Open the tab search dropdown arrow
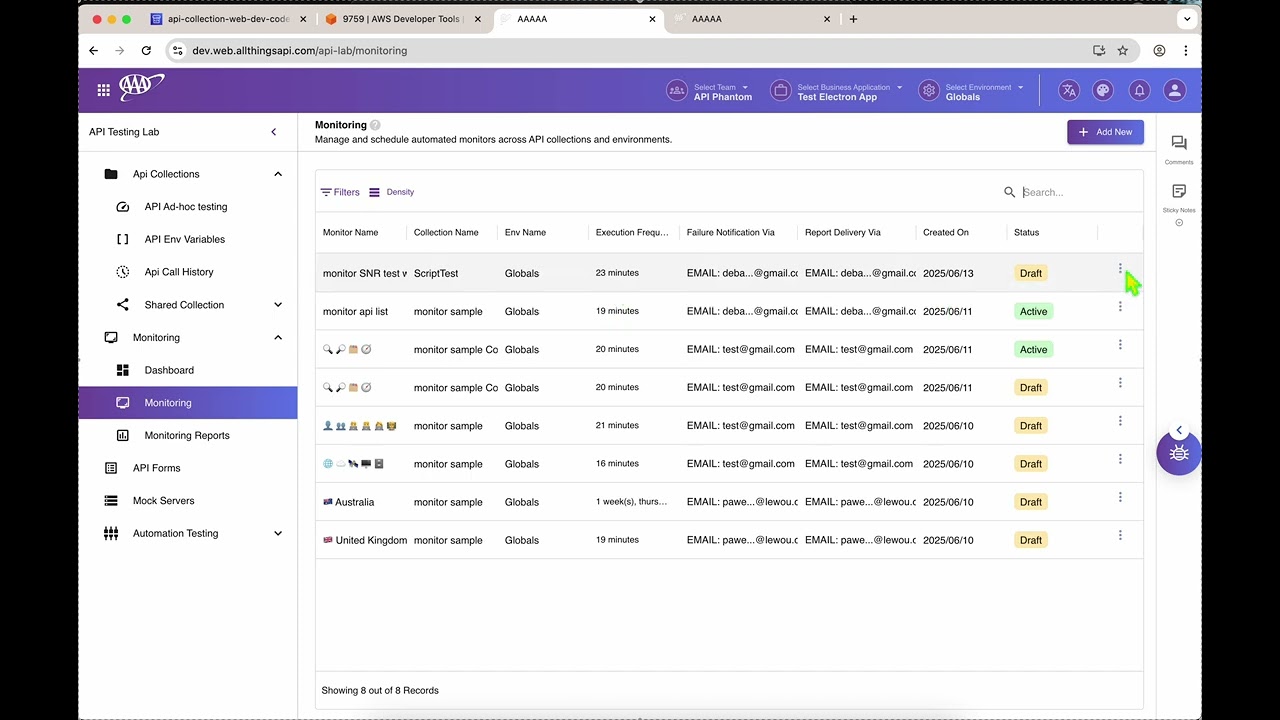Screen dimensions: 1280x720 tap(1187, 19)
